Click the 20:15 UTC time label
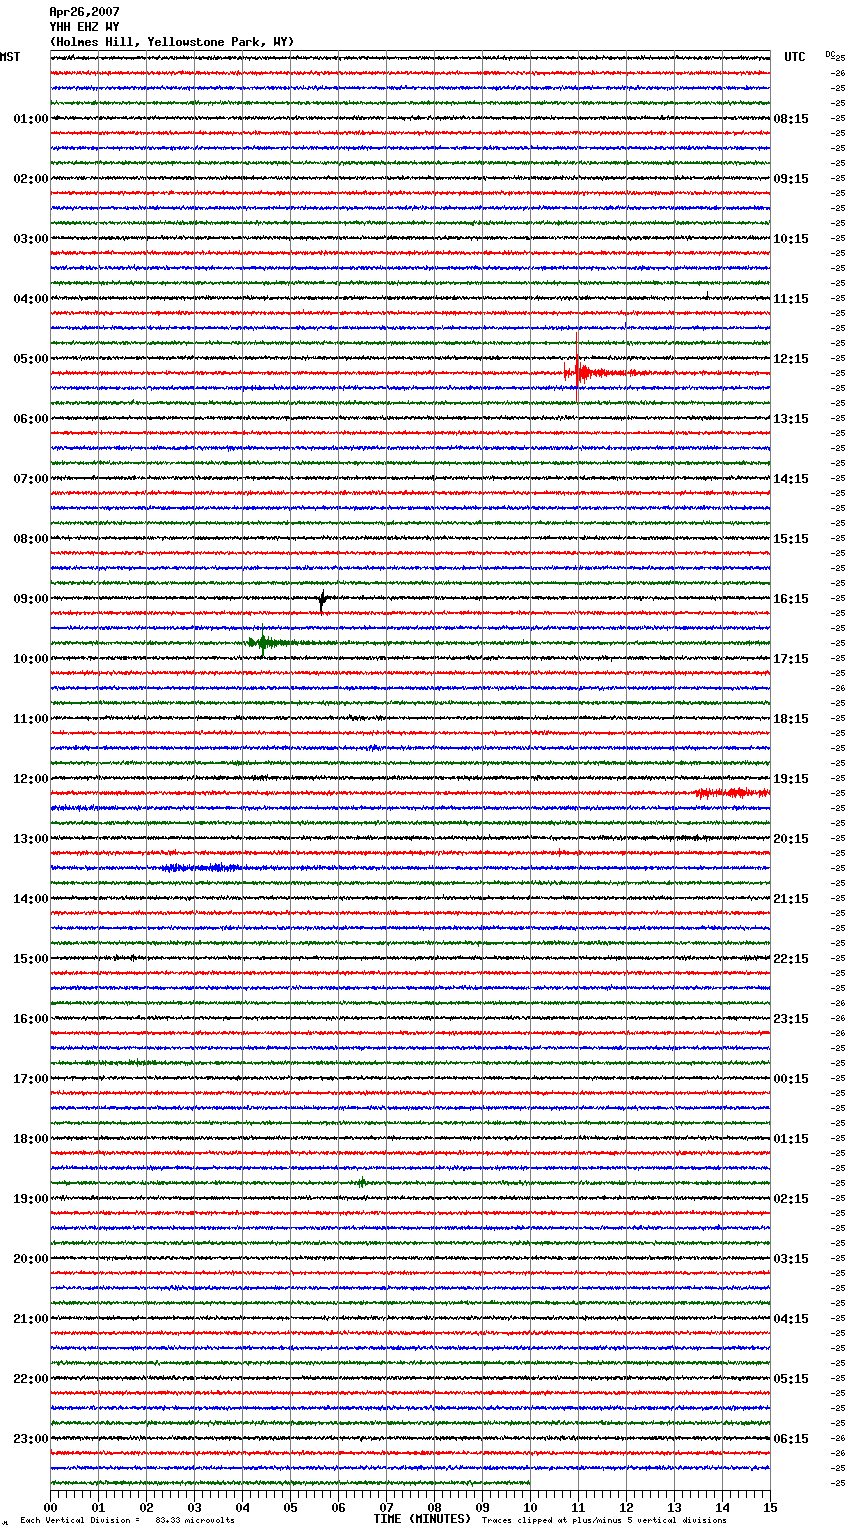Screen dimensions: 850x1534 click(x=791, y=839)
